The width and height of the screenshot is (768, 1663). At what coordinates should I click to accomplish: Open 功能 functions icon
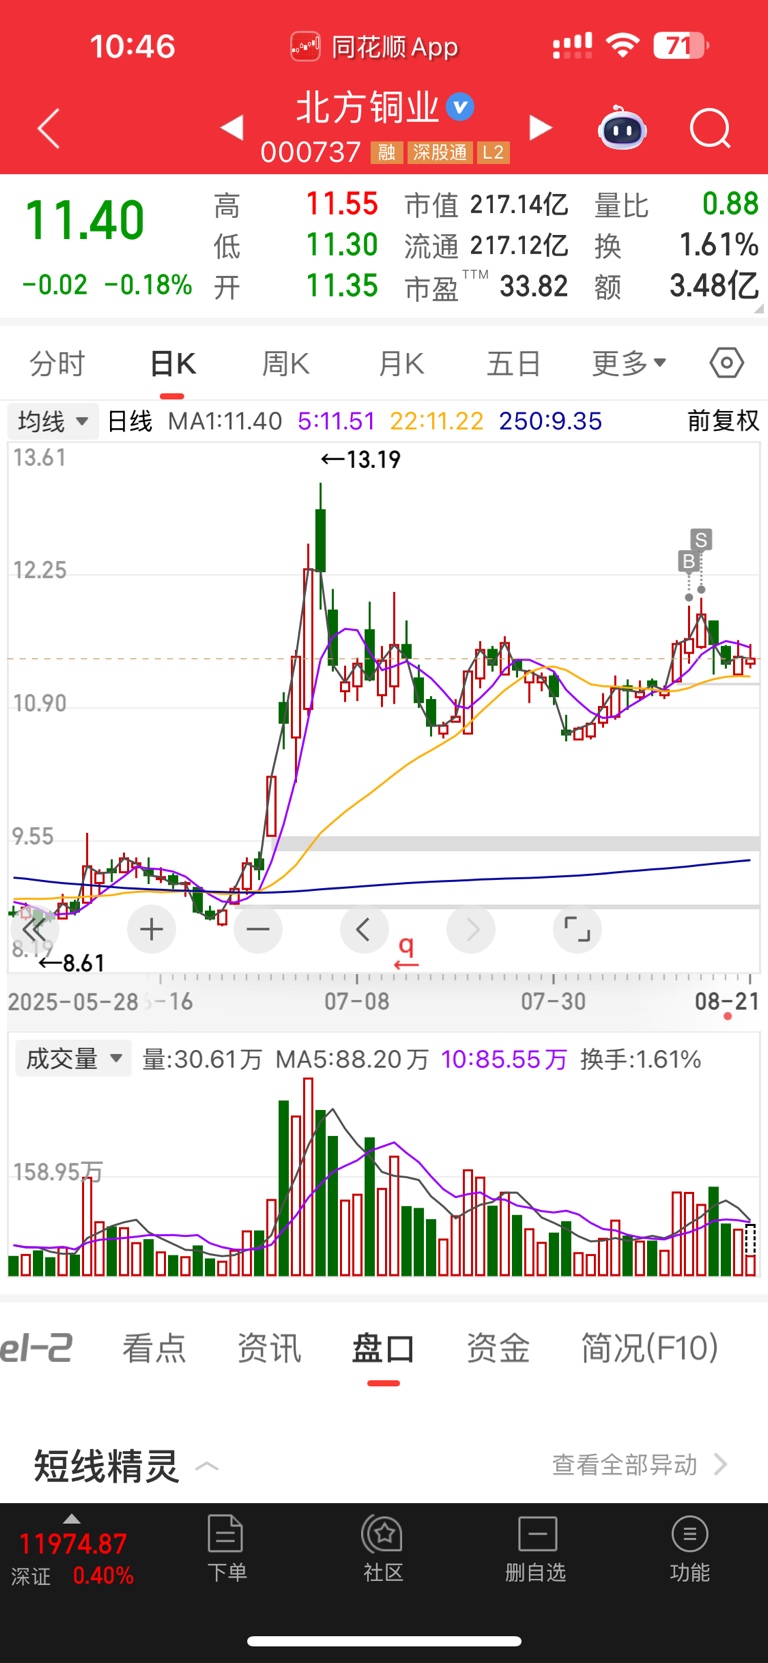[x=690, y=1548]
